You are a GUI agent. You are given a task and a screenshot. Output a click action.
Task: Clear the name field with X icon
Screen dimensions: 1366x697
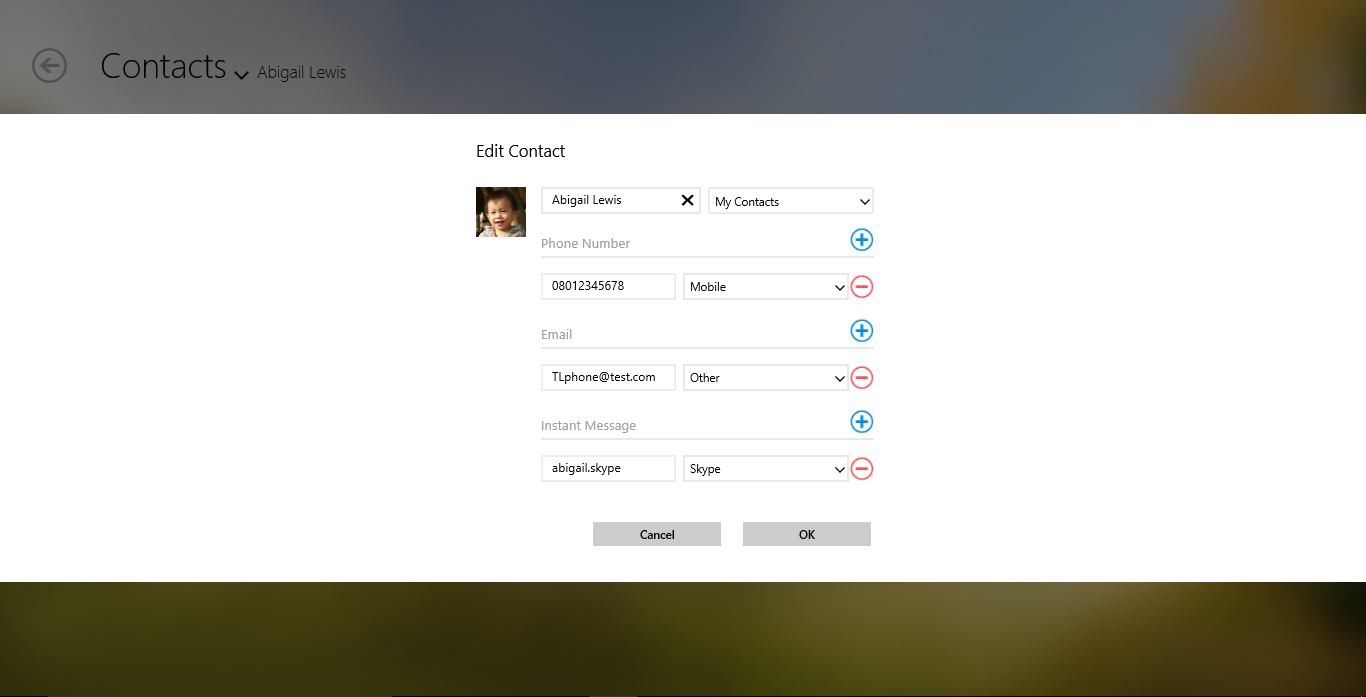687,200
